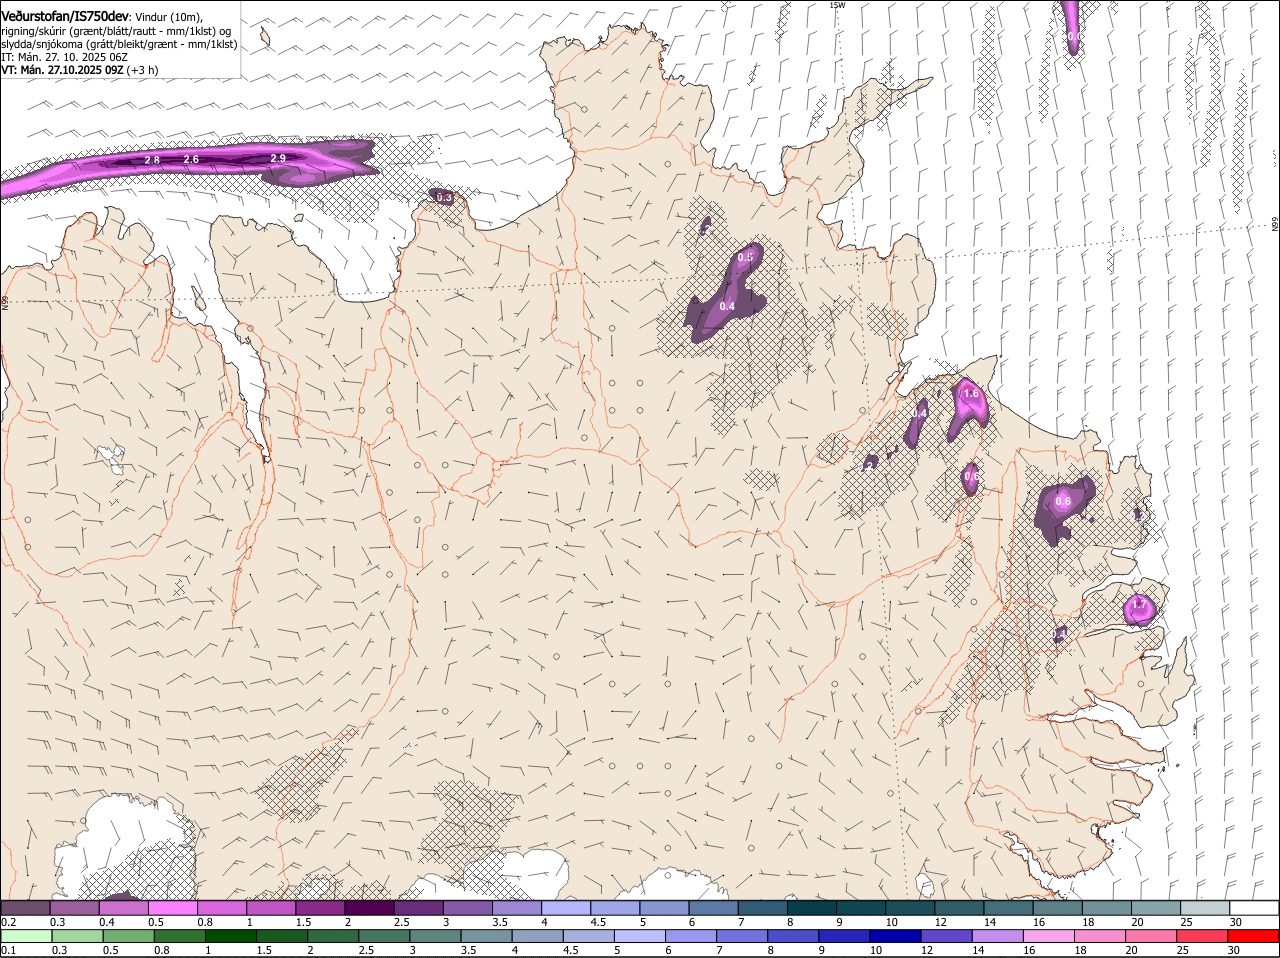Select the 0.5–0.8 pink swatch in upper legend

[173, 908]
